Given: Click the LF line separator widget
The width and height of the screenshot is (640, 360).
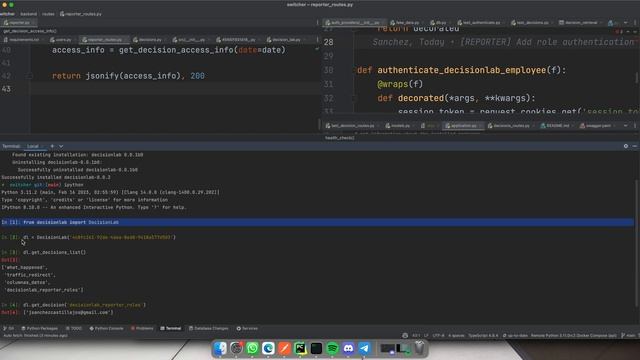Looking at the screenshot, I should (x=426, y=336).
